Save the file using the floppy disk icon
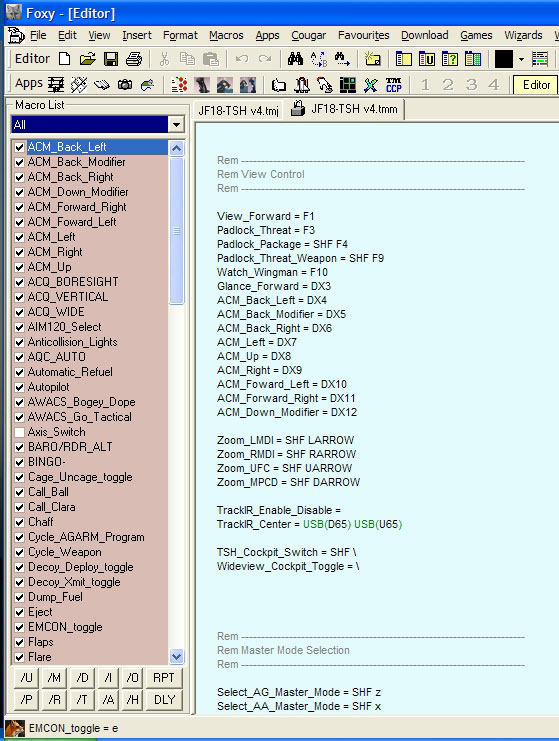 (x=111, y=59)
